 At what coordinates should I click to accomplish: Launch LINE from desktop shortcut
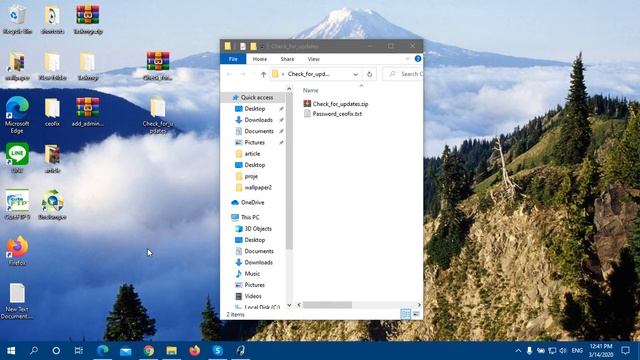[17, 158]
